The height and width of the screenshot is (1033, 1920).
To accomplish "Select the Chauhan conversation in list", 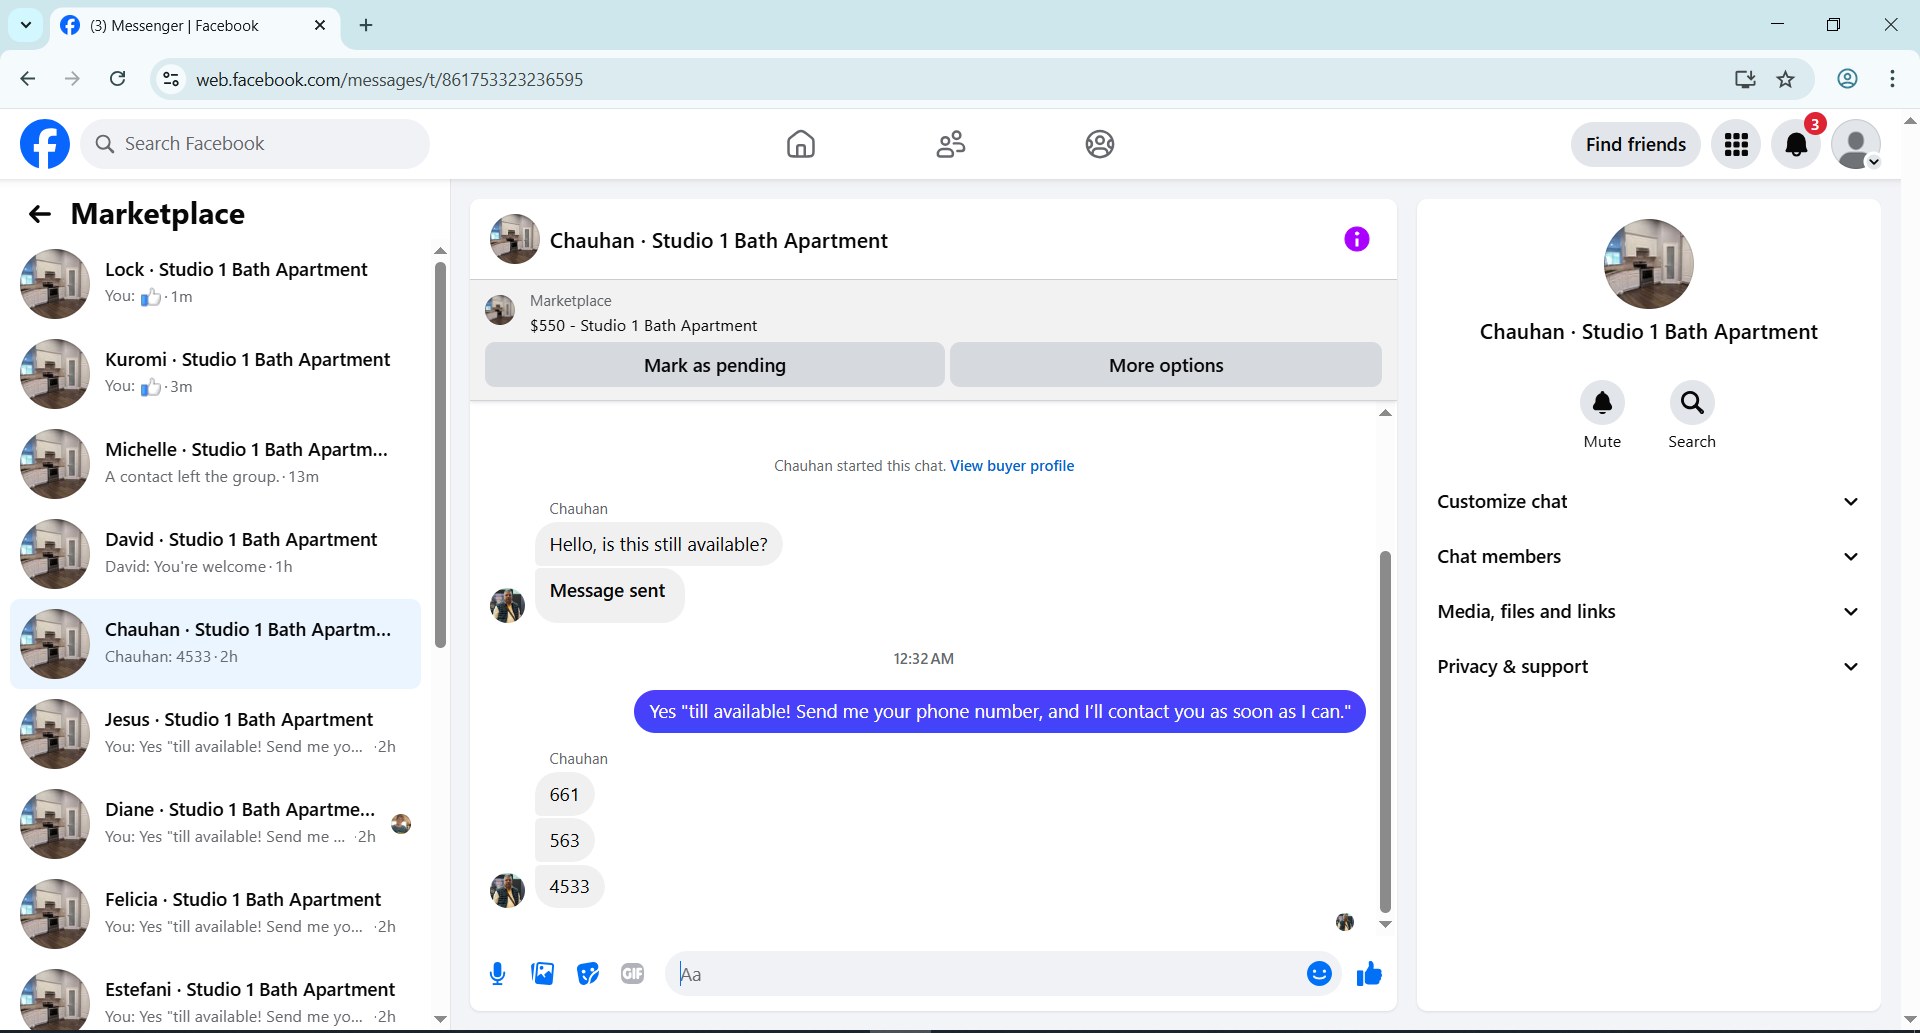I will coord(215,644).
